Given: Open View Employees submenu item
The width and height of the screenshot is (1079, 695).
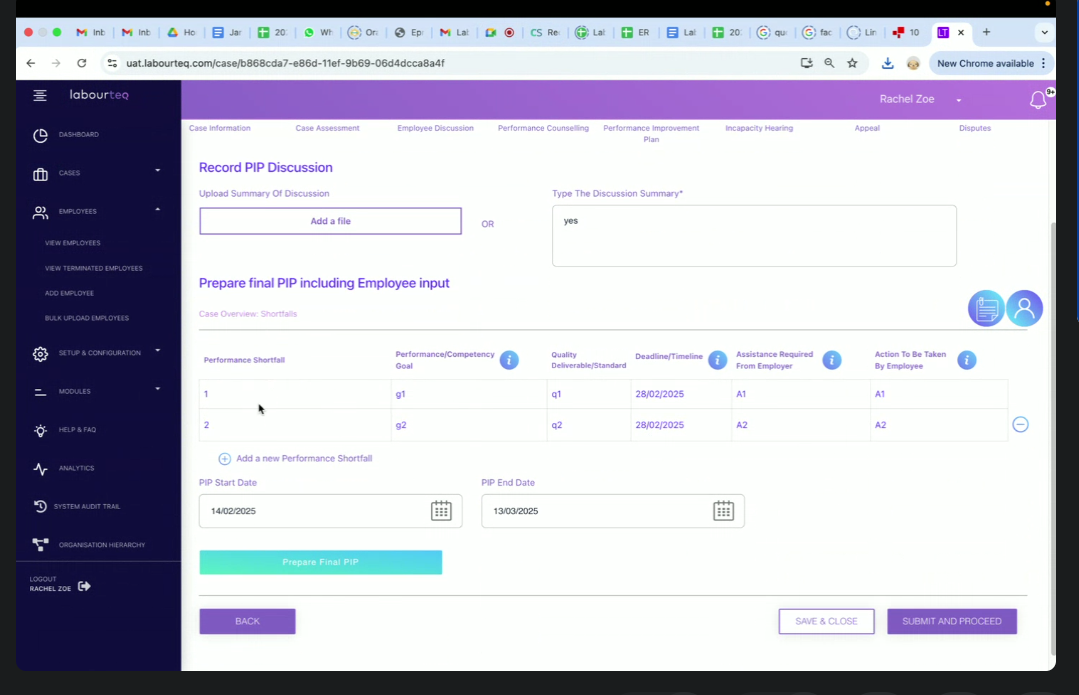Looking at the screenshot, I should (x=73, y=243).
